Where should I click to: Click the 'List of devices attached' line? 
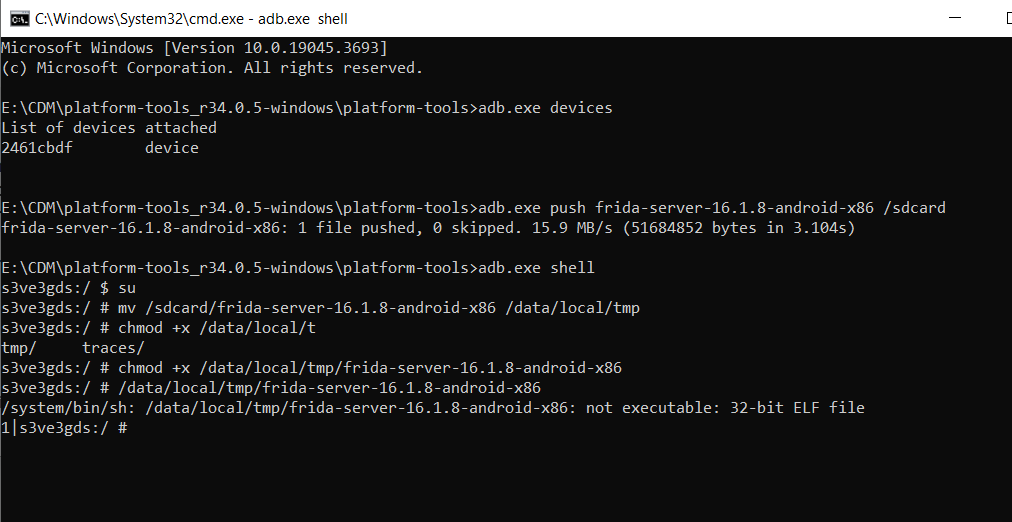(109, 128)
